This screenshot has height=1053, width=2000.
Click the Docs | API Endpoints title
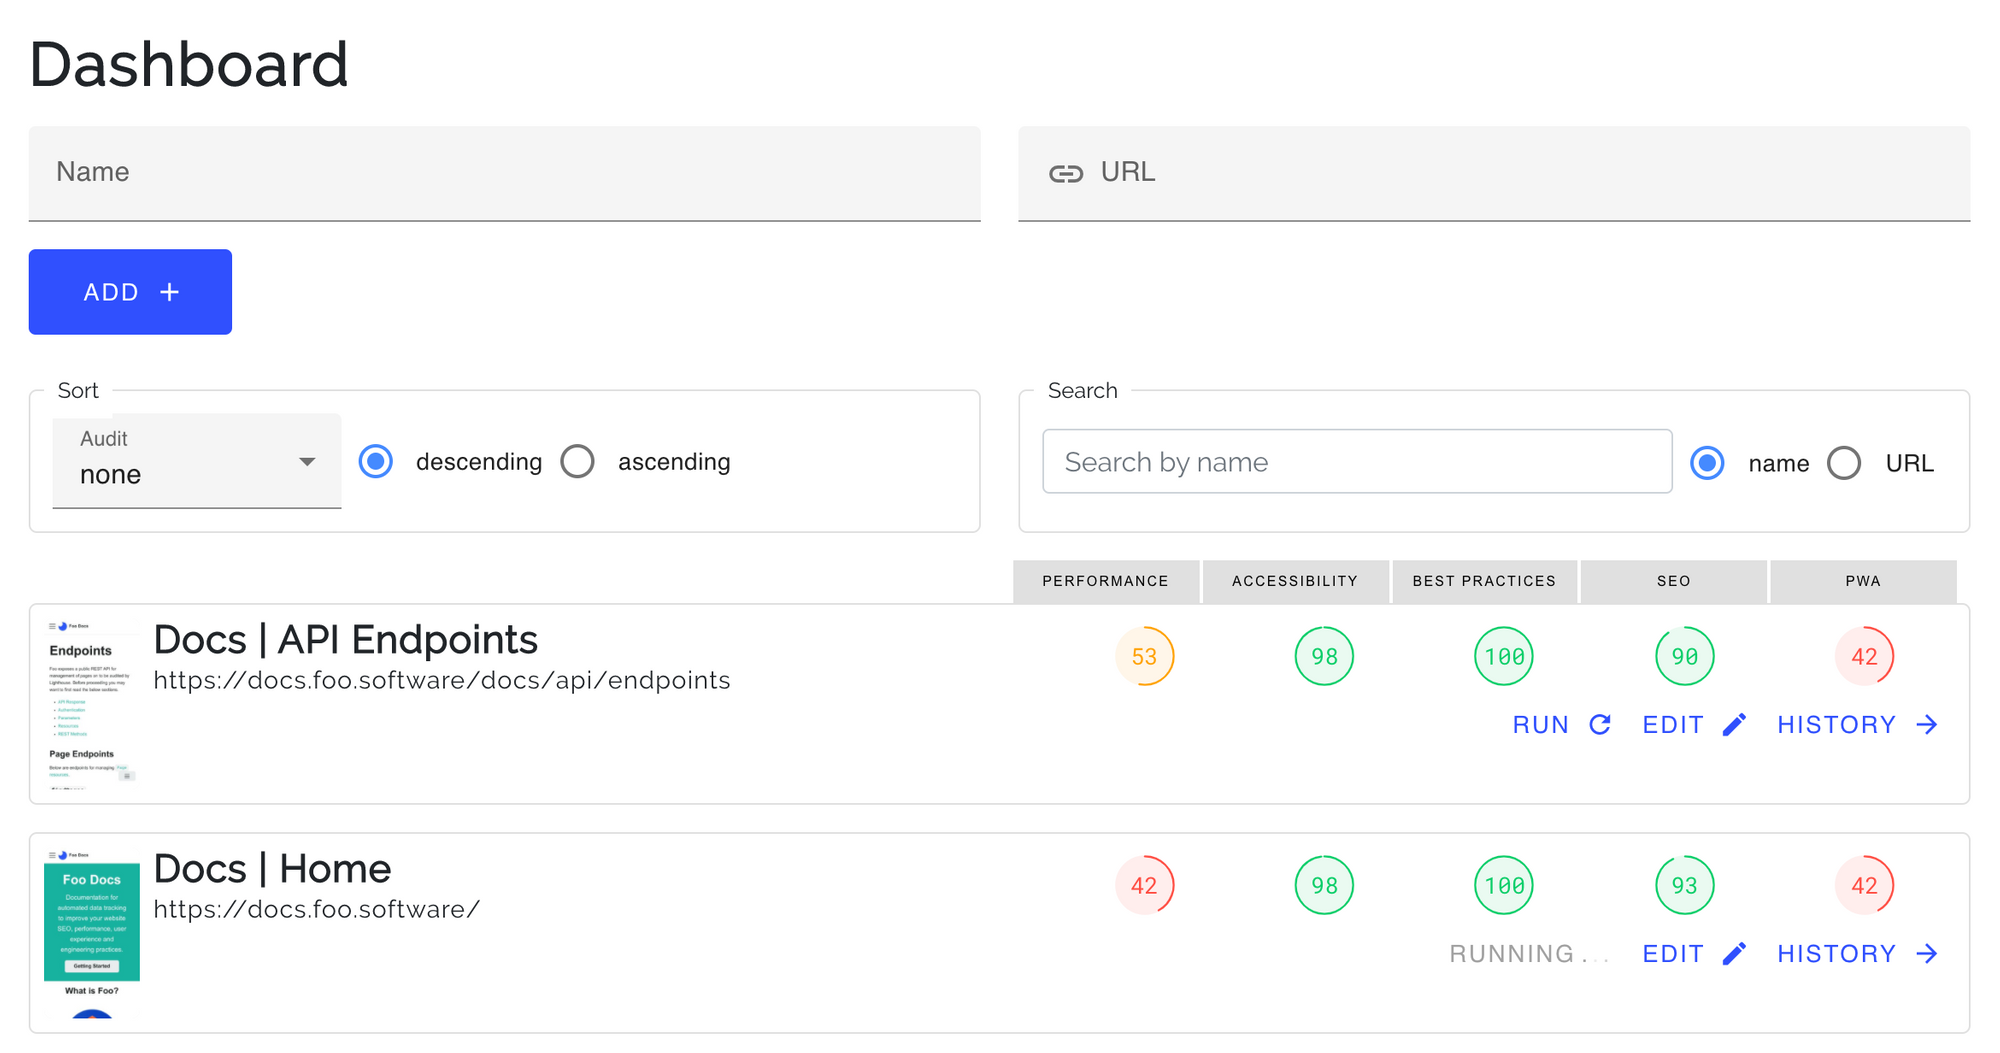pos(345,640)
